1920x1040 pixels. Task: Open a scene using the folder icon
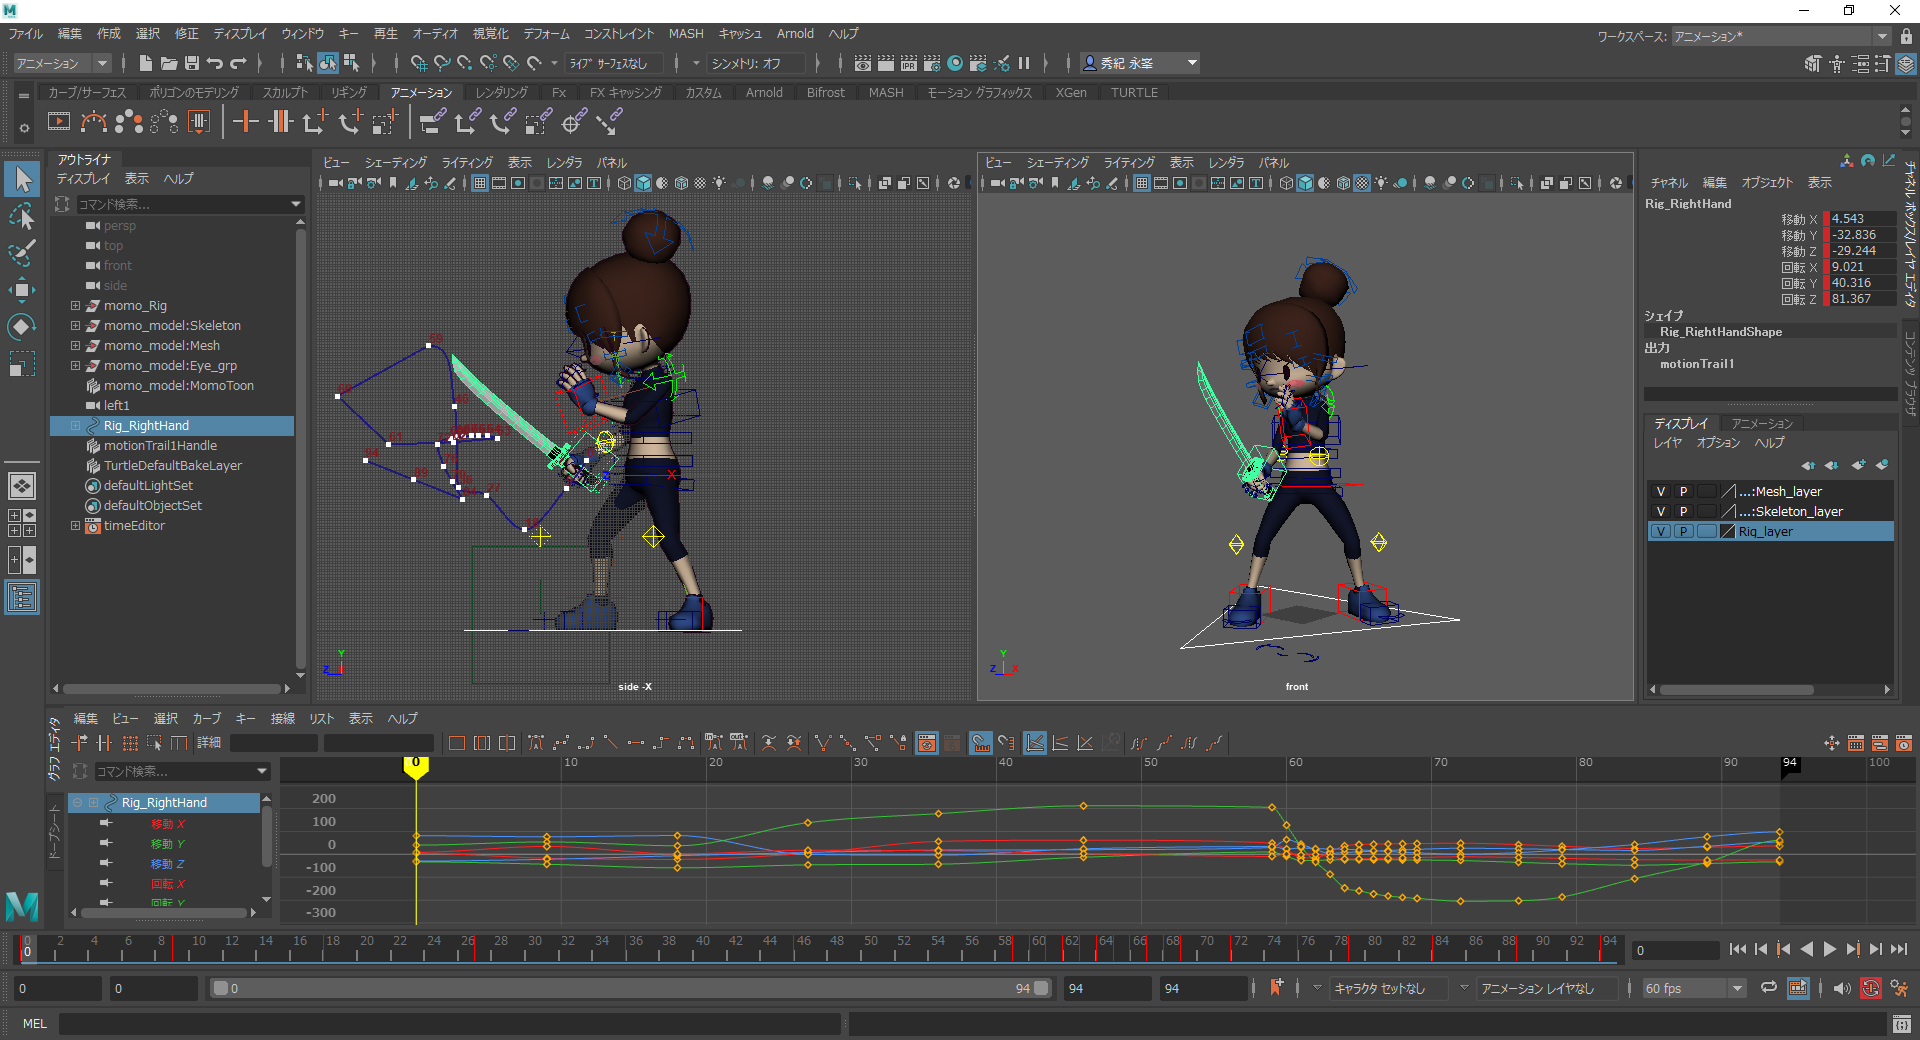169,63
